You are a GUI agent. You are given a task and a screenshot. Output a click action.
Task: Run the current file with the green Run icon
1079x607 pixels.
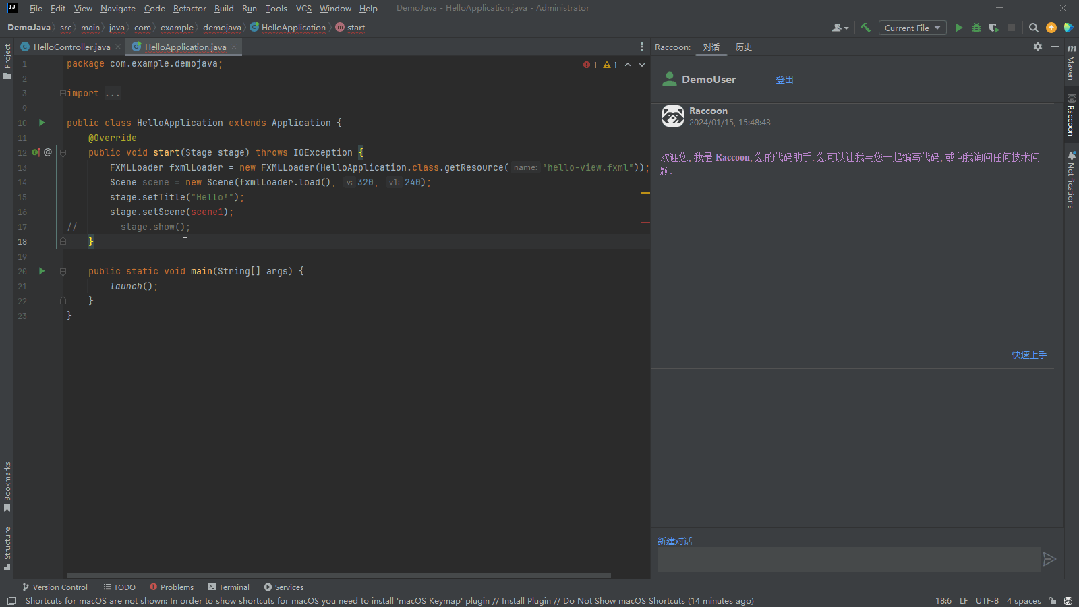click(x=958, y=28)
